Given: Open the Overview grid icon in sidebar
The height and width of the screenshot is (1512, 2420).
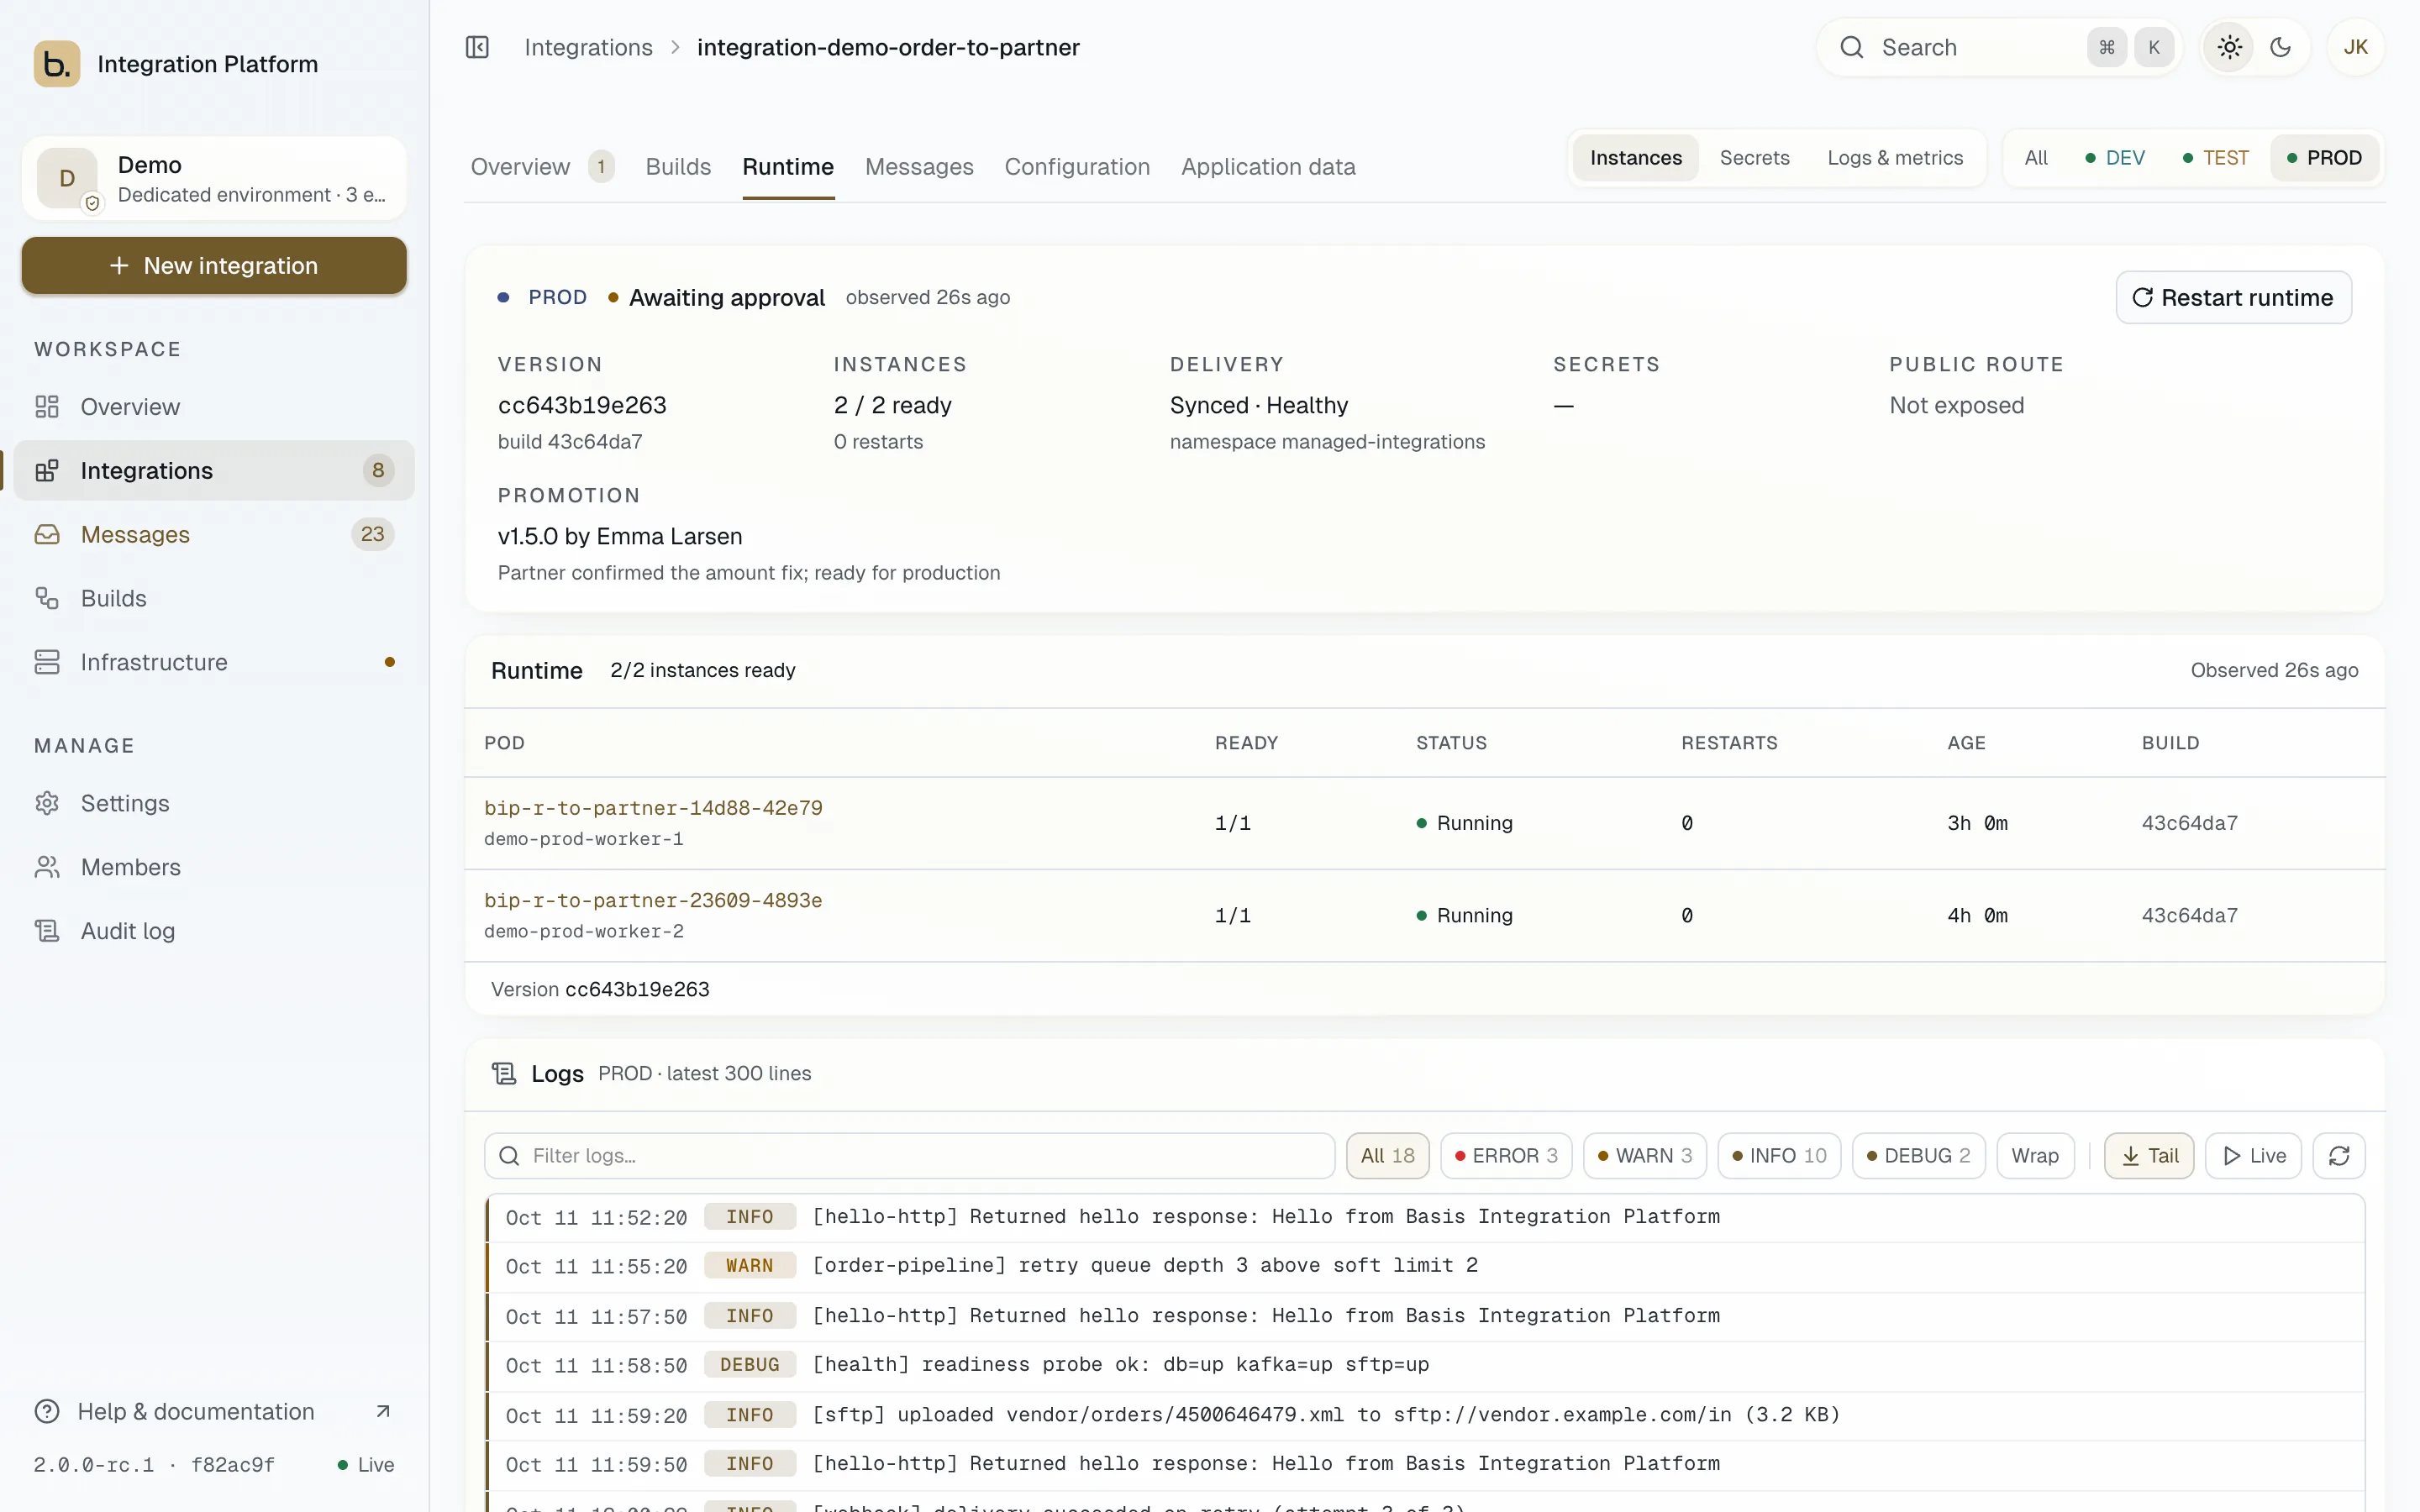Looking at the screenshot, I should pyautogui.click(x=47, y=406).
